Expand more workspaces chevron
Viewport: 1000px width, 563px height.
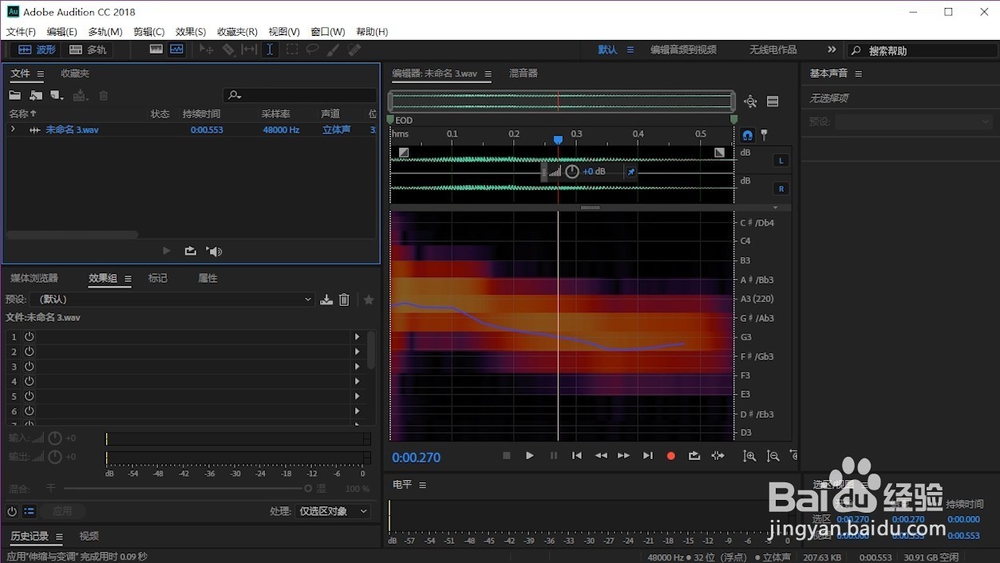tap(832, 49)
